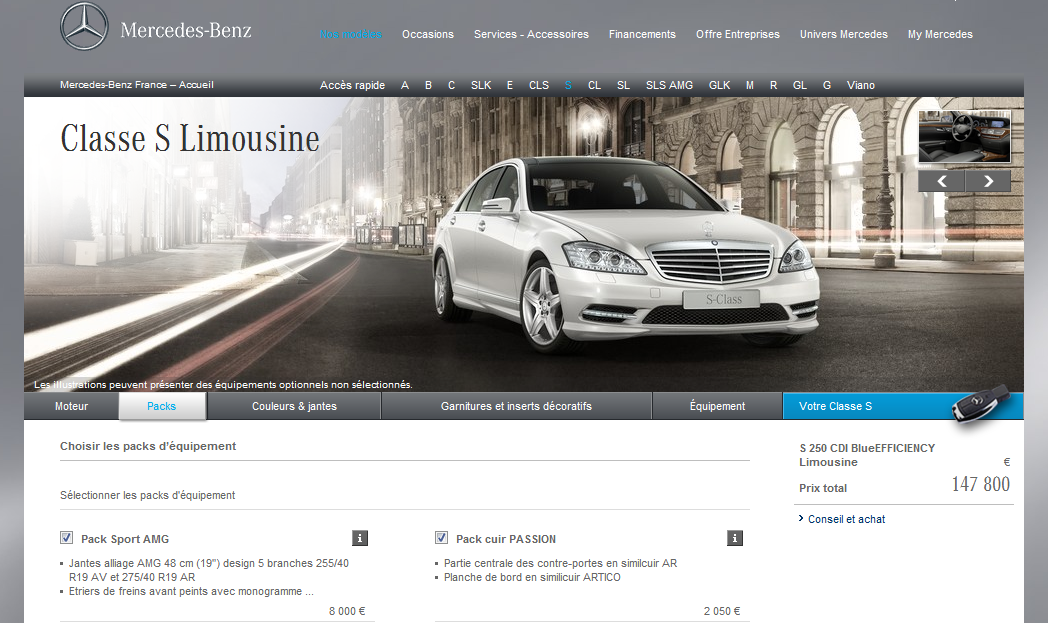Click the Classe S Limousine heading
Screen dimensions: 1048x623
[190, 138]
